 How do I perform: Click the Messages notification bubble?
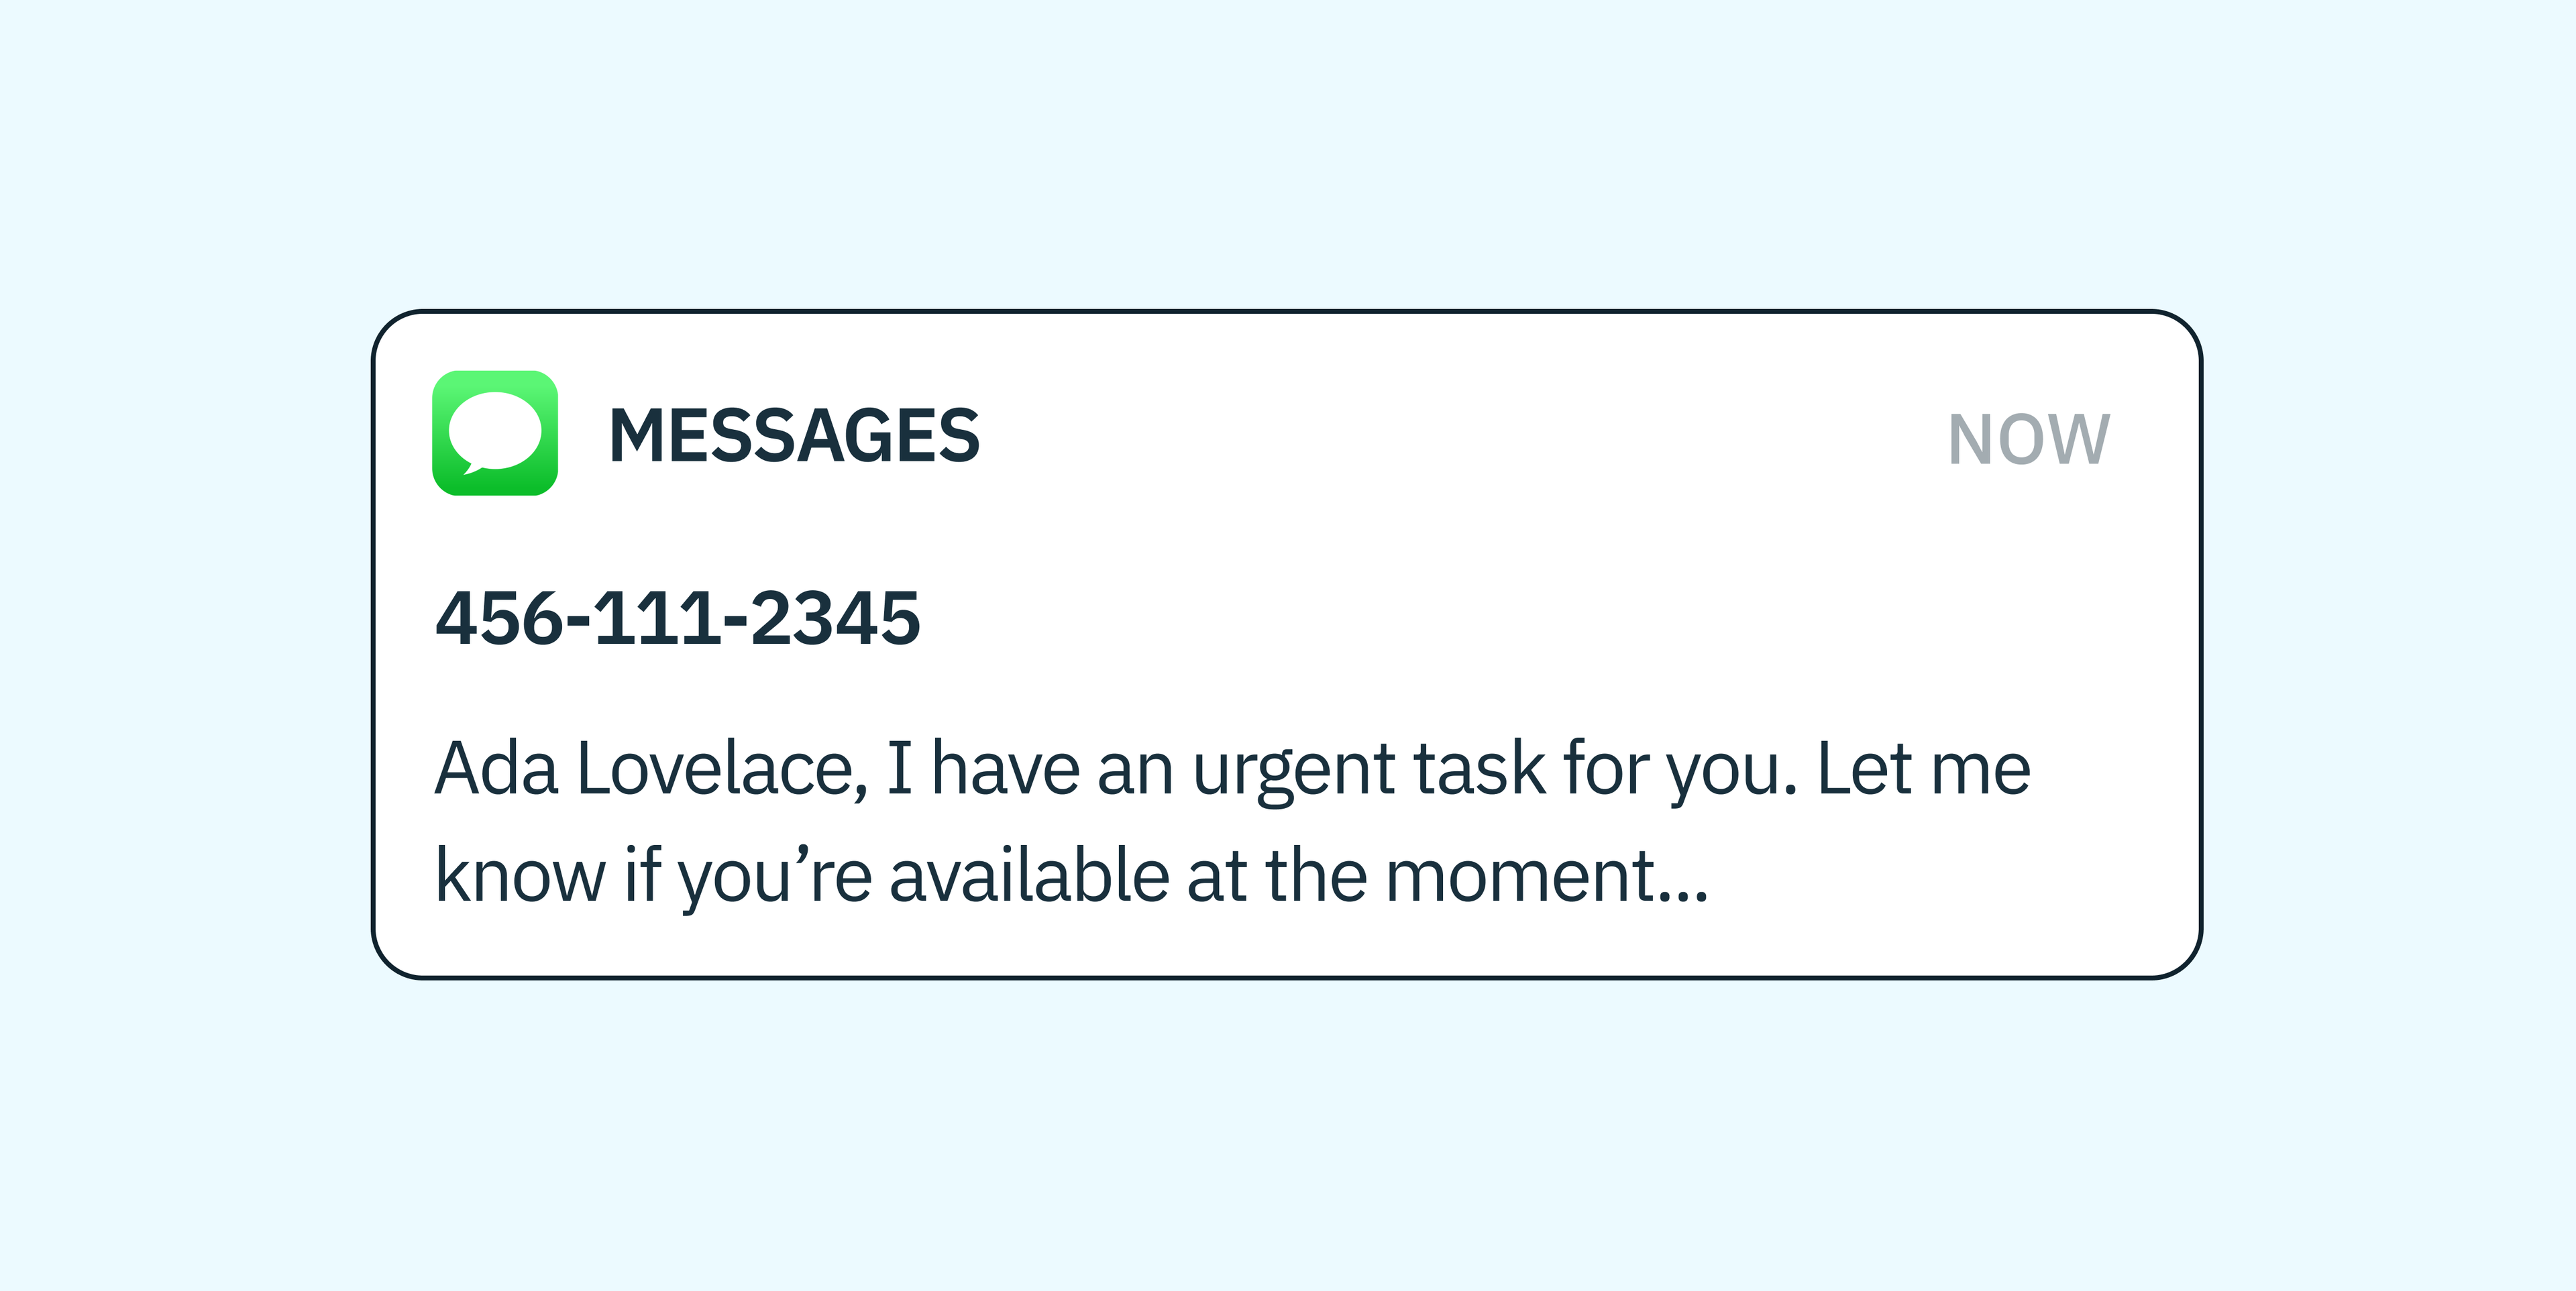click(1288, 645)
